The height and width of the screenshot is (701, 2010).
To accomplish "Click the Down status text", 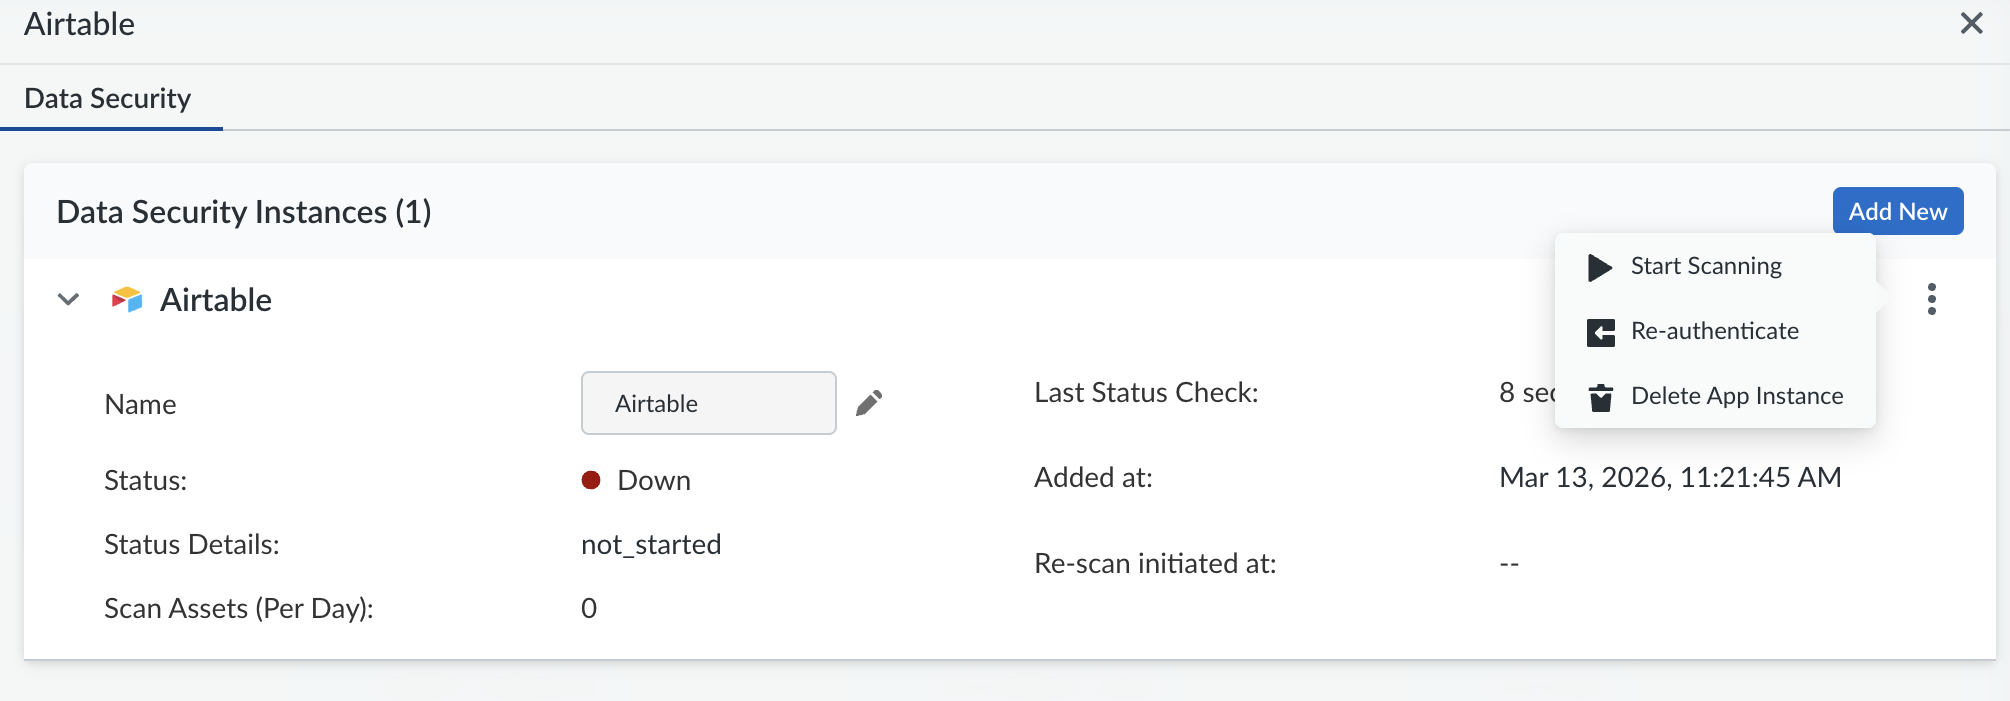I will pyautogui.click(x=654, y=481).
